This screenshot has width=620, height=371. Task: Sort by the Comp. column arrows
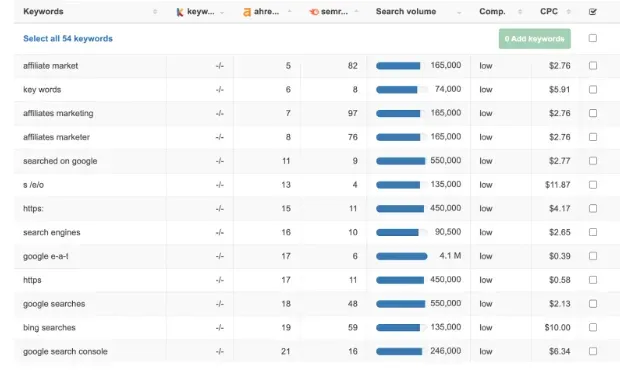pyautogui.click(x=520, y=12)
